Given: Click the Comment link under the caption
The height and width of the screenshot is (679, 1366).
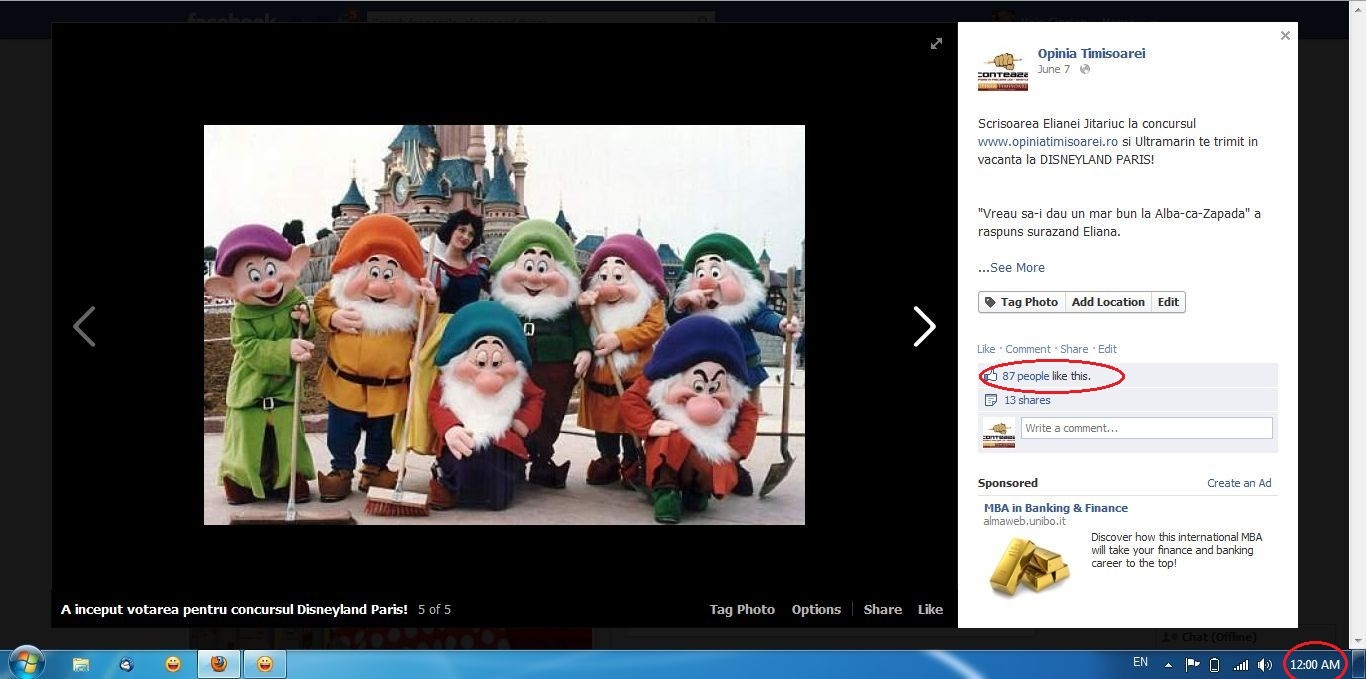Looking at the screenshot, I should point(1028,349).
